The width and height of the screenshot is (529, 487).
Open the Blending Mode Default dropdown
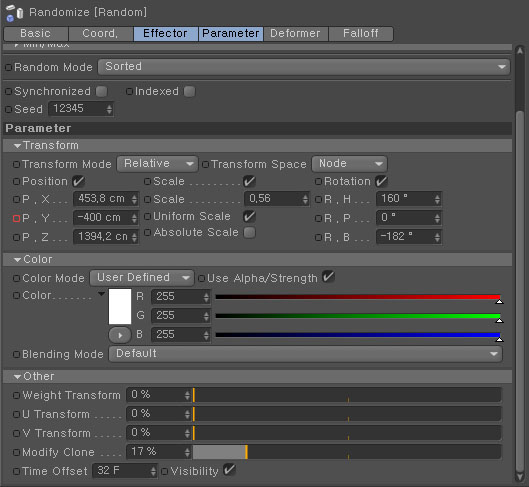coord(305,354)
